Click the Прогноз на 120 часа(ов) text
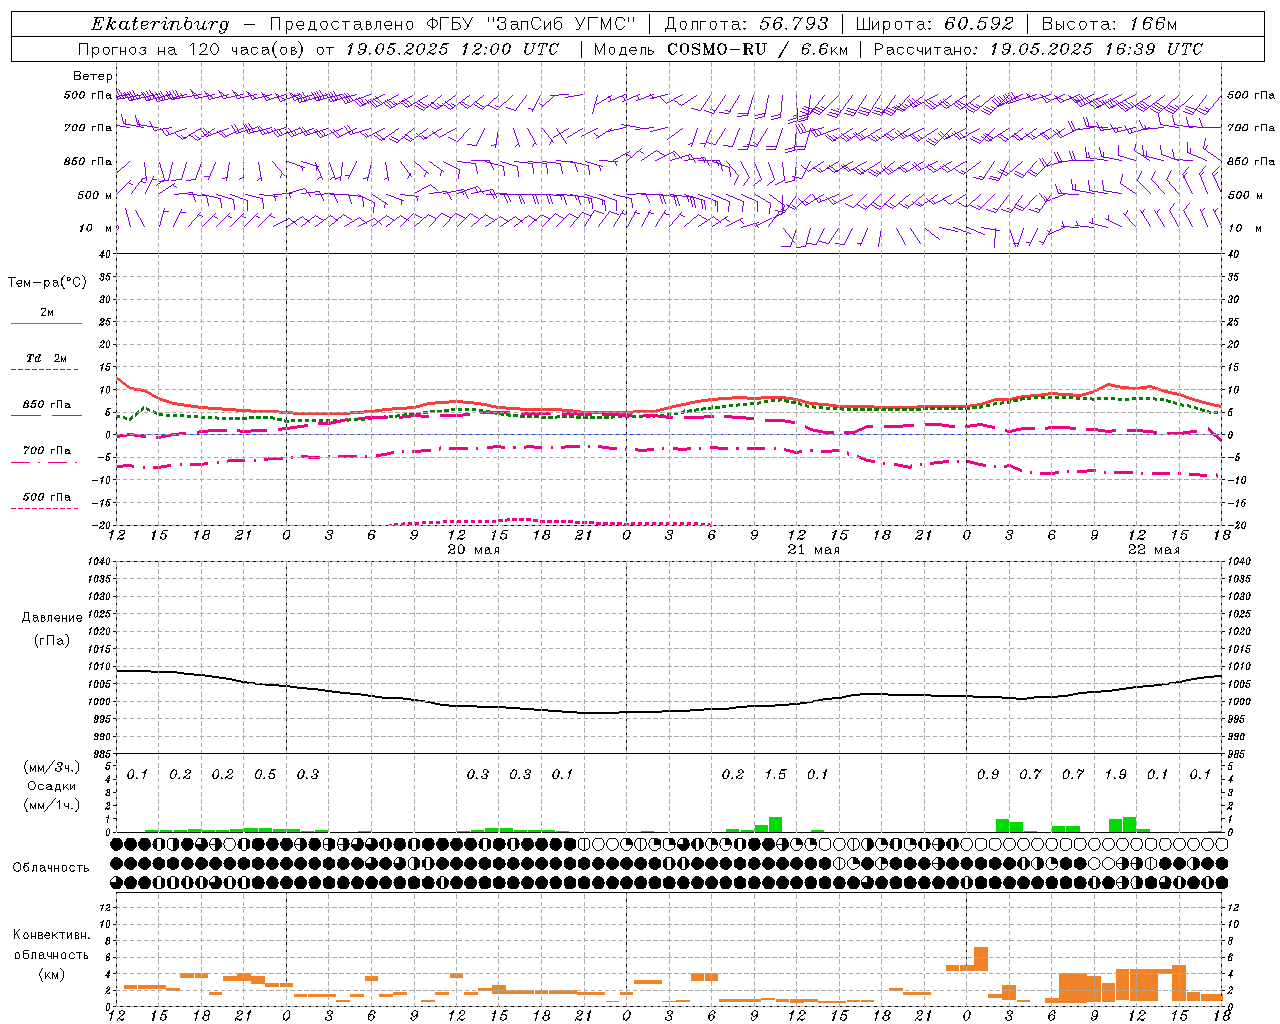This screenshot has height=1024, width=1280. [x=191, y=49]
